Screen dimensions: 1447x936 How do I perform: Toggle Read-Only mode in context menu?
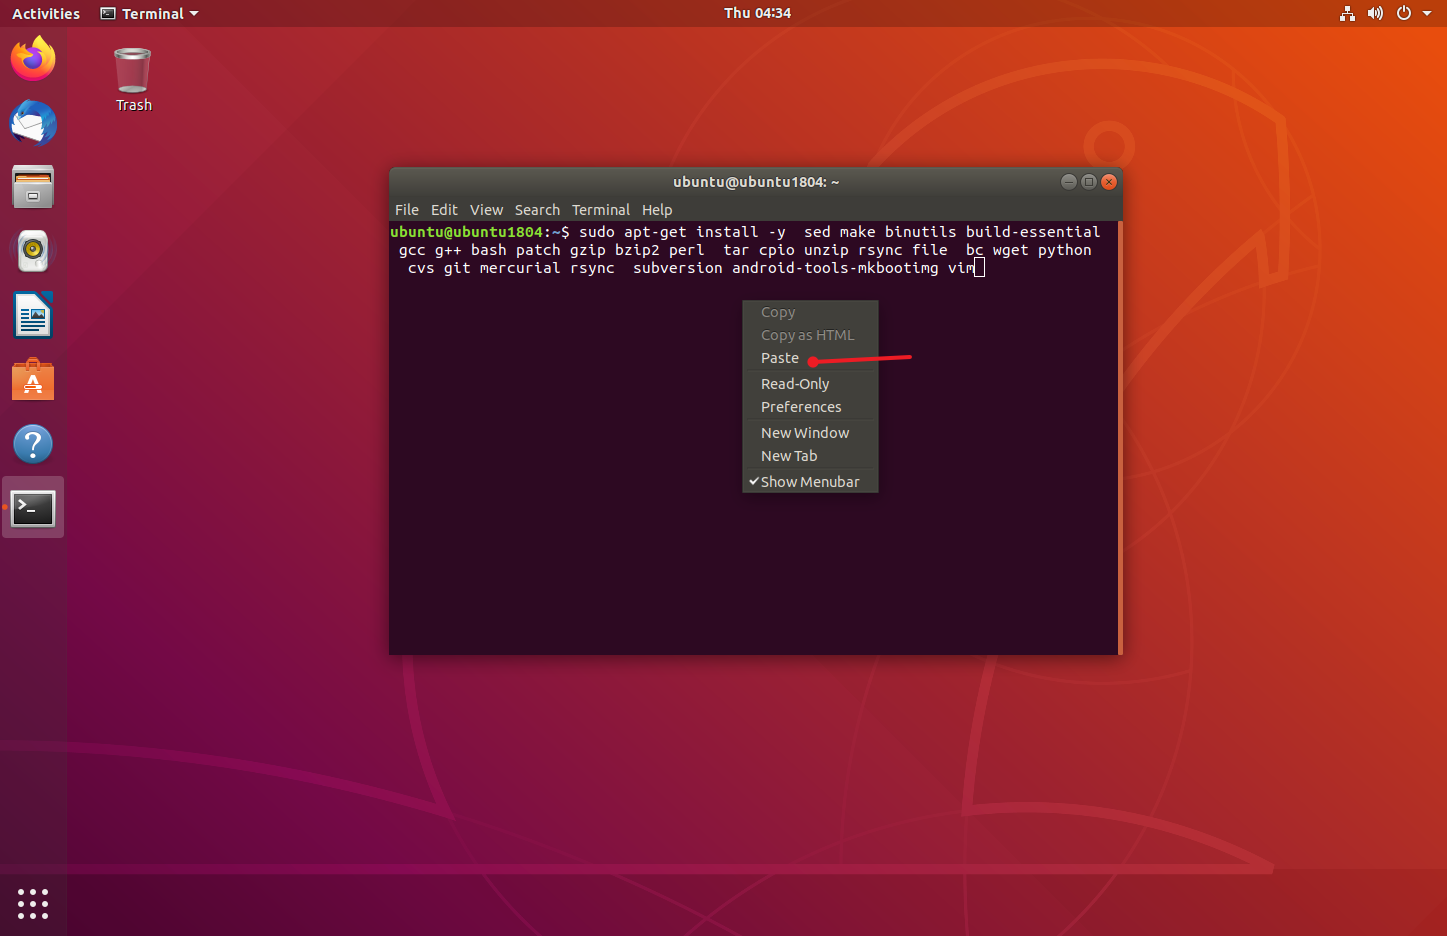tap(795, 384)
